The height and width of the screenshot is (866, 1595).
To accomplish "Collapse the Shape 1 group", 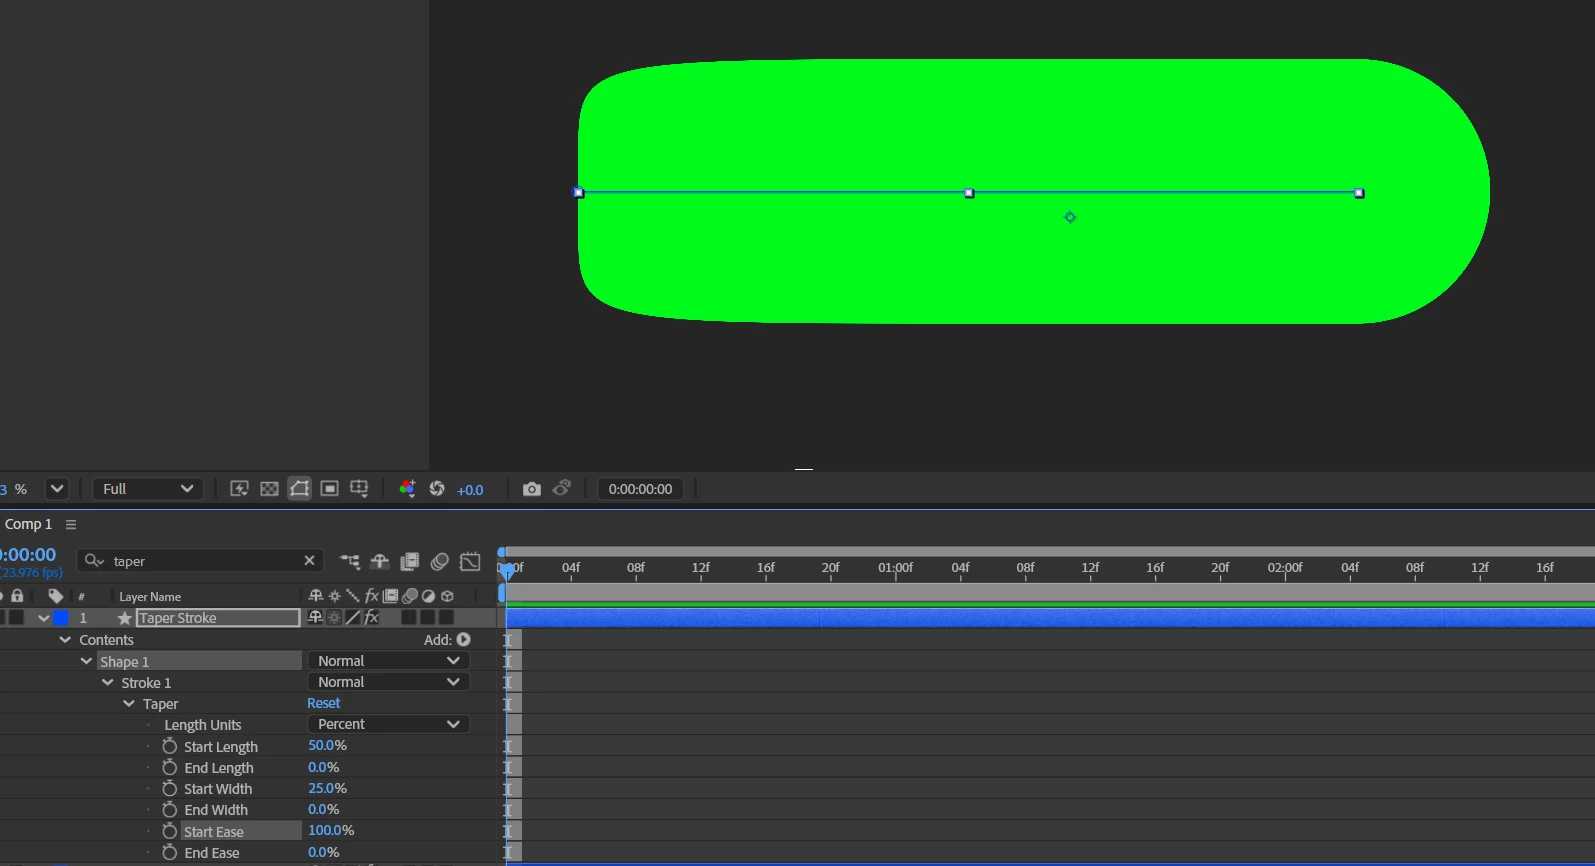I will pyautogui.click(x=86, y=661).
